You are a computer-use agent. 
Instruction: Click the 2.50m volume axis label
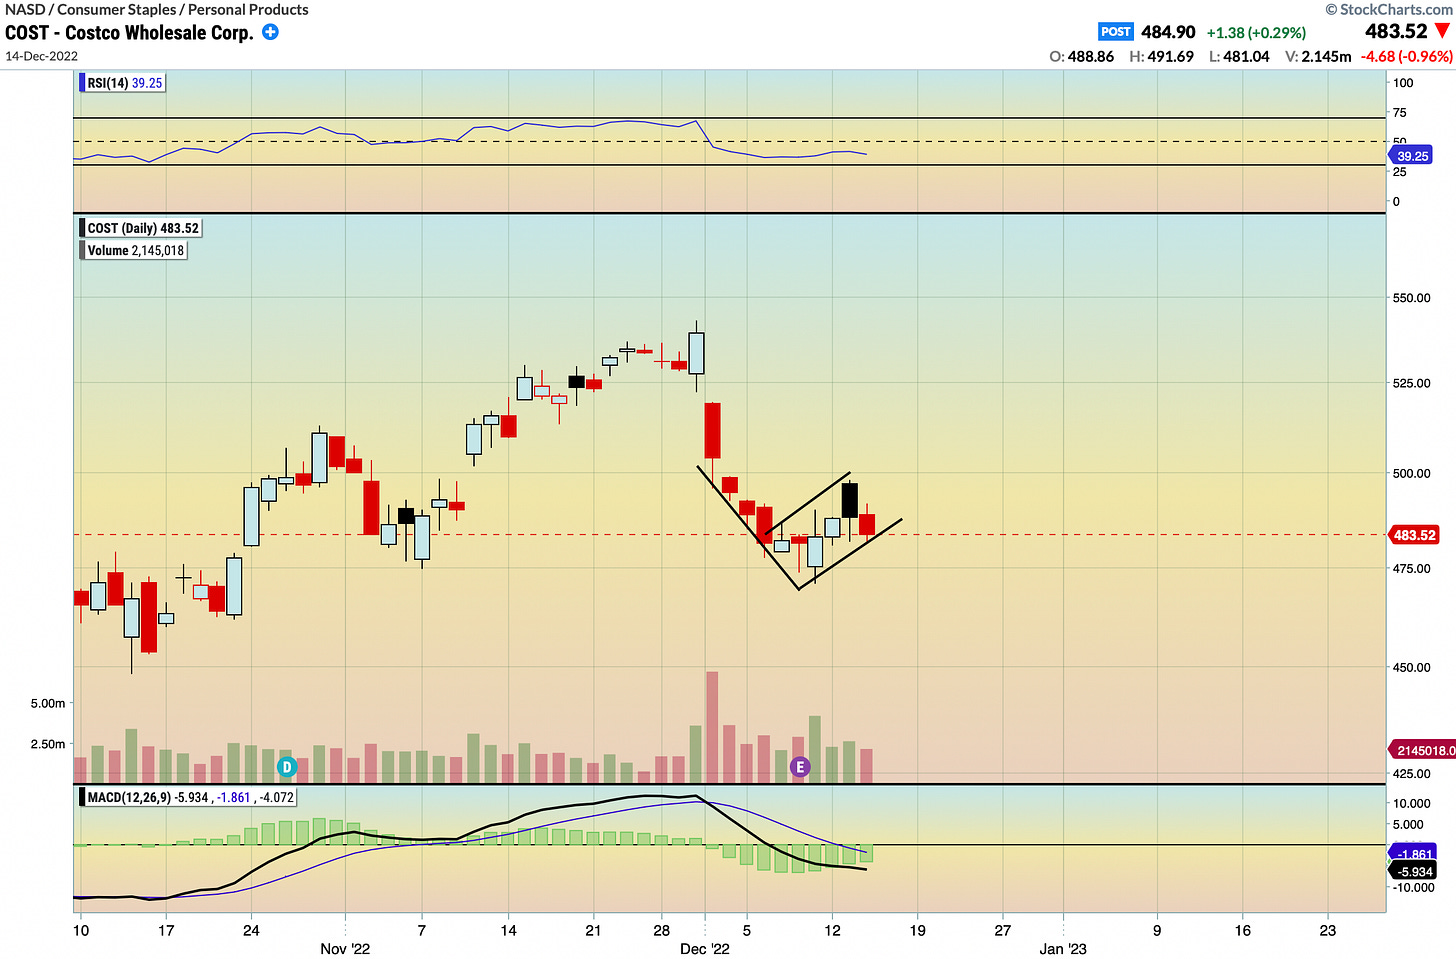48,744
